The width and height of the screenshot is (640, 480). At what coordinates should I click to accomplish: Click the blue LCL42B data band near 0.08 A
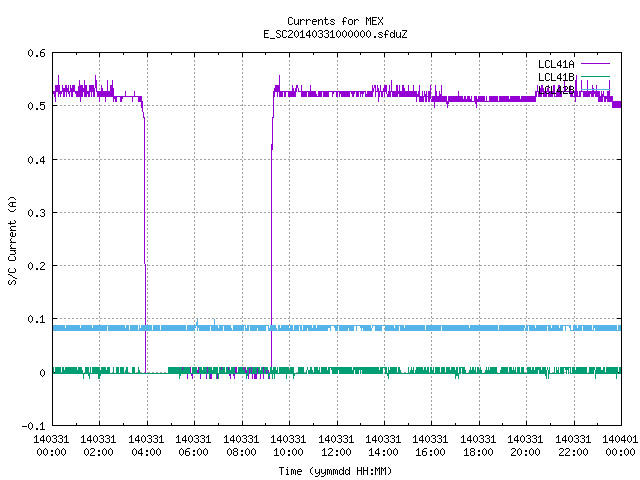[337, 328]
